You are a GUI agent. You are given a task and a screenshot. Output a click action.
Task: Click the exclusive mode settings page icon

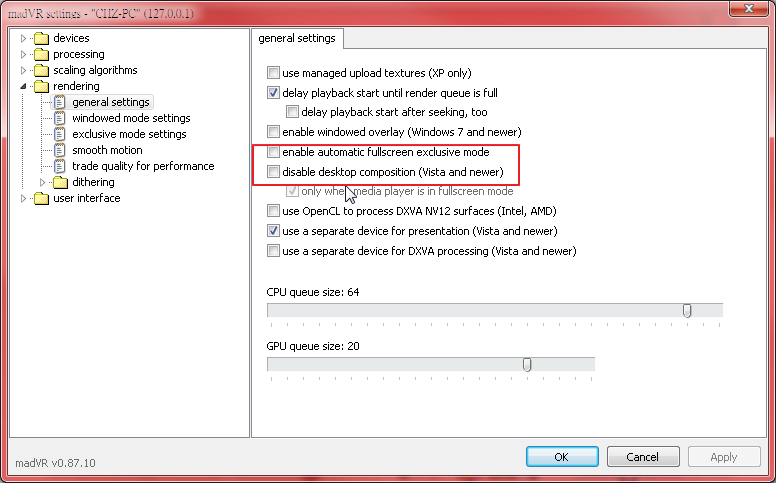pyautogui.click(x=60, y=134)
